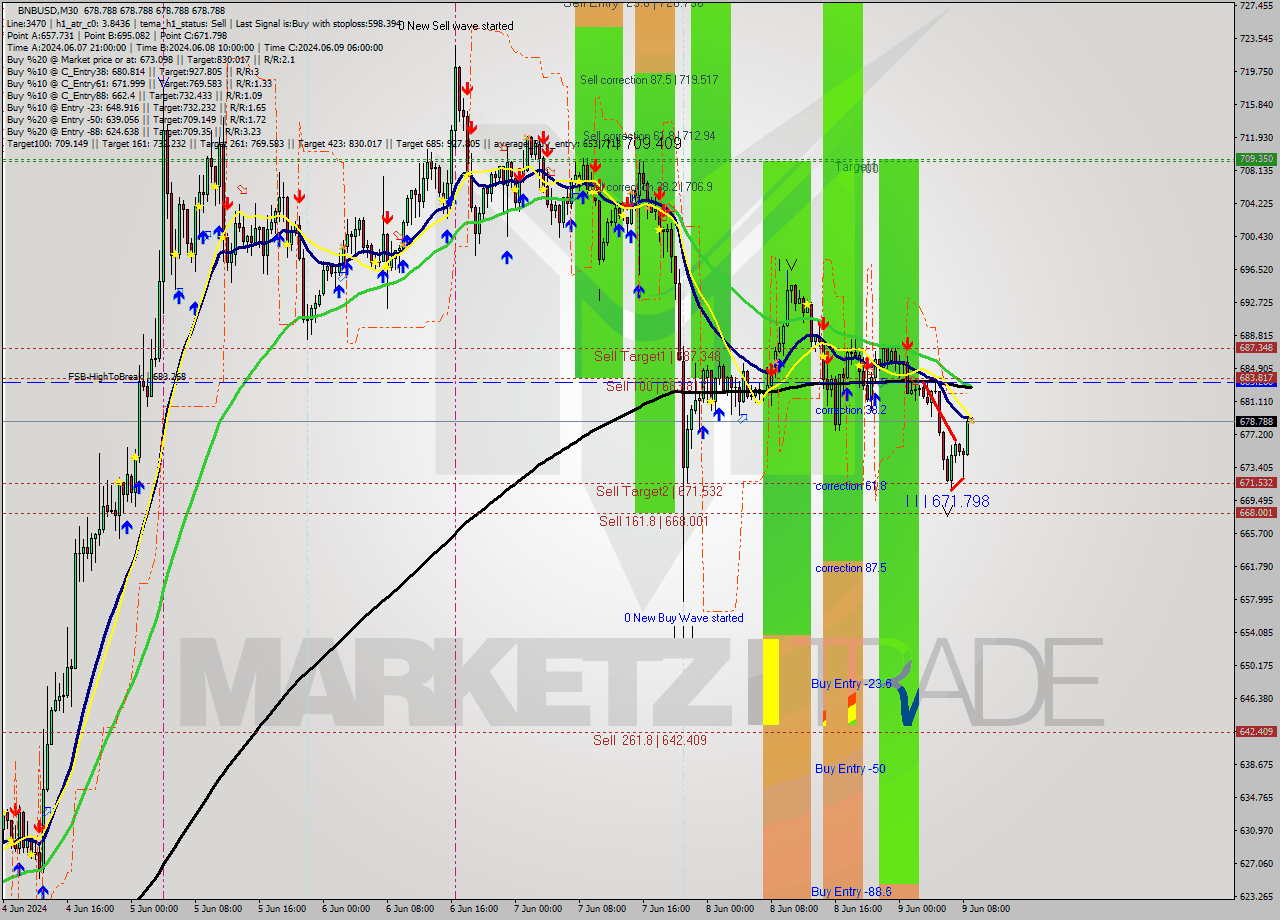Click the '9 Jun 08:00' time axis label
Viewport: 1280px width, 920px height.
[985, 909]
